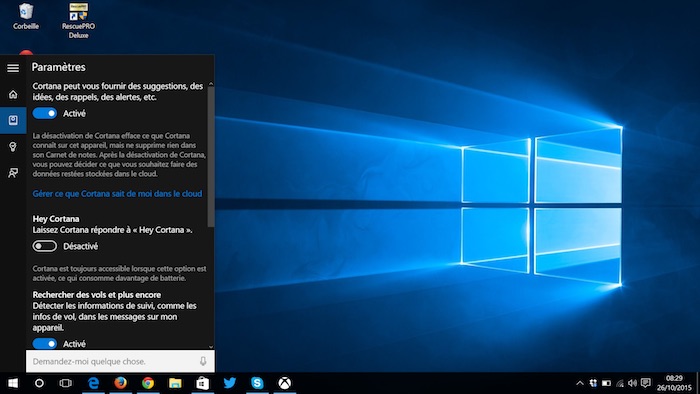Open 'Gérer ce que Cortana sait de moi dans le cloud'

[117, 194]
